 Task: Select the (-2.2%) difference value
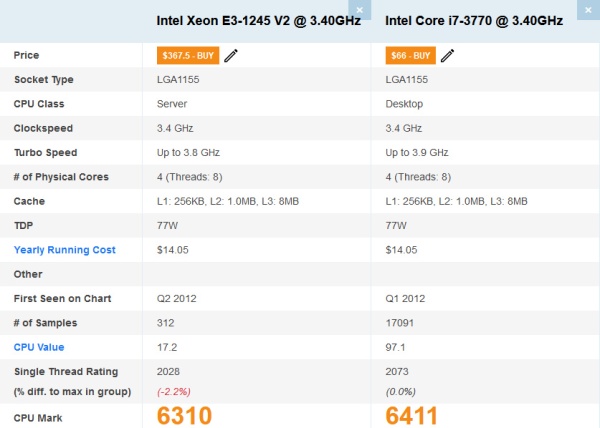[x=174, y=392]
